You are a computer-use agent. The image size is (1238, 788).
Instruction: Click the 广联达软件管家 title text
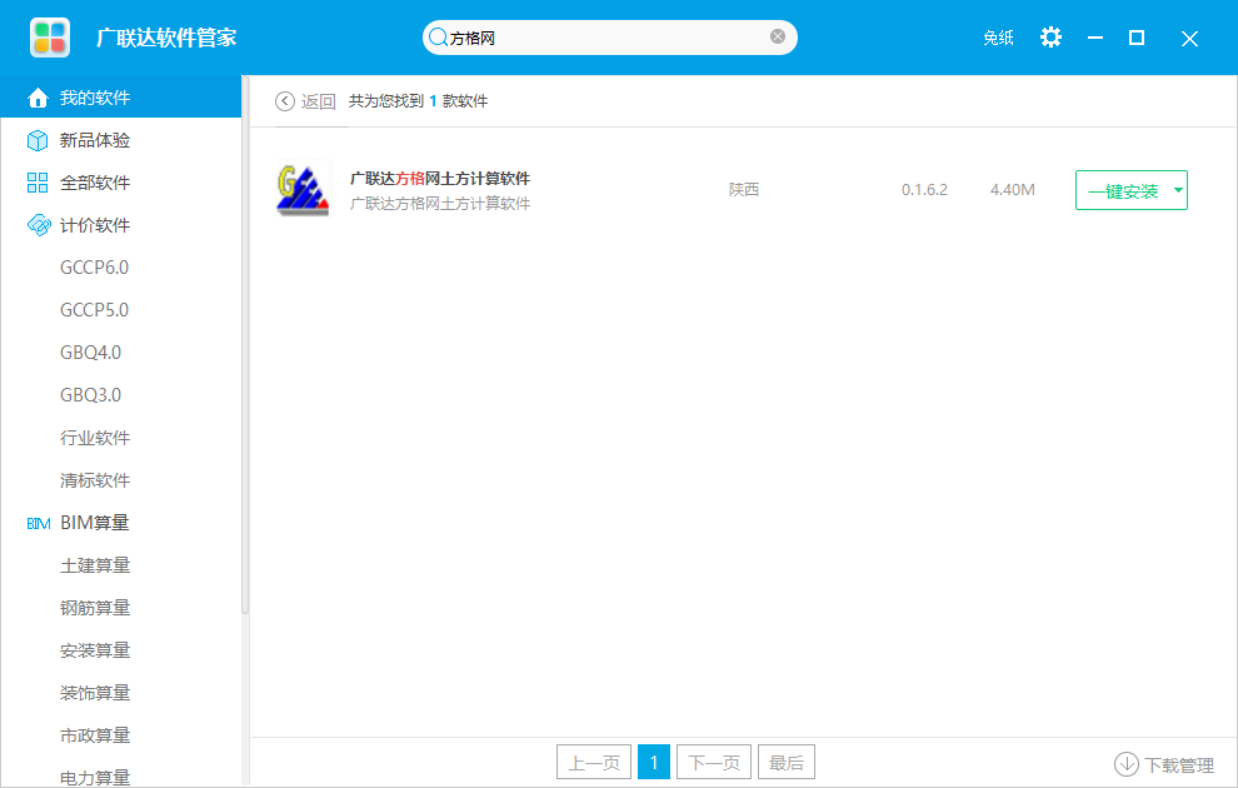[x=166, y=38]
